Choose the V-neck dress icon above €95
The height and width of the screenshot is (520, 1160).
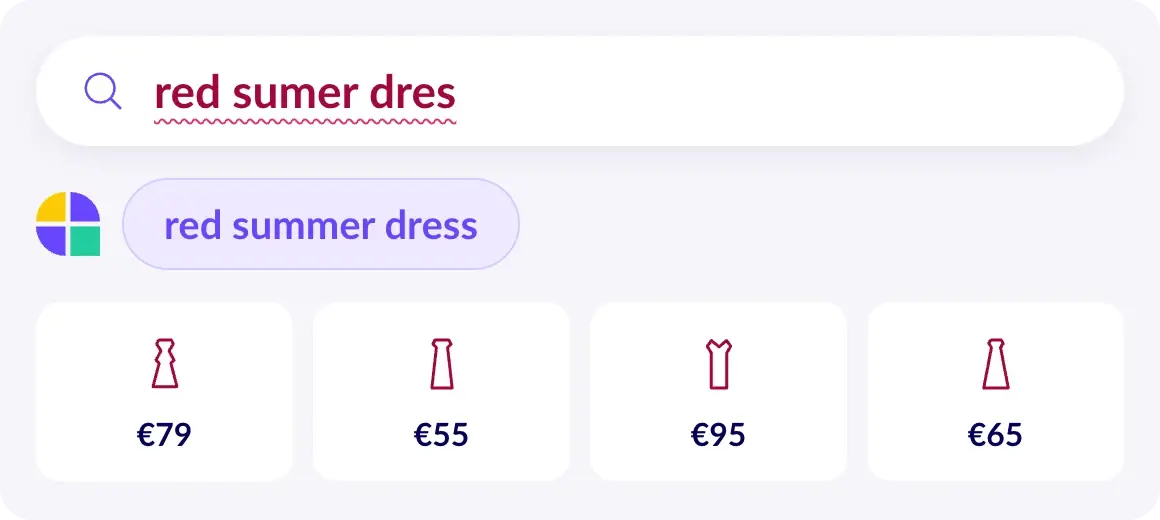coord(719,363)
